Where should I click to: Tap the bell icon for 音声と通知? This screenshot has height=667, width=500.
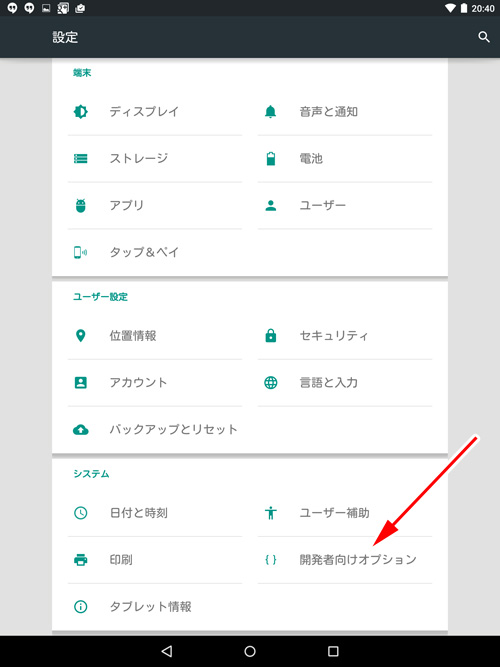pyautogui.click(x=271, y=112)
